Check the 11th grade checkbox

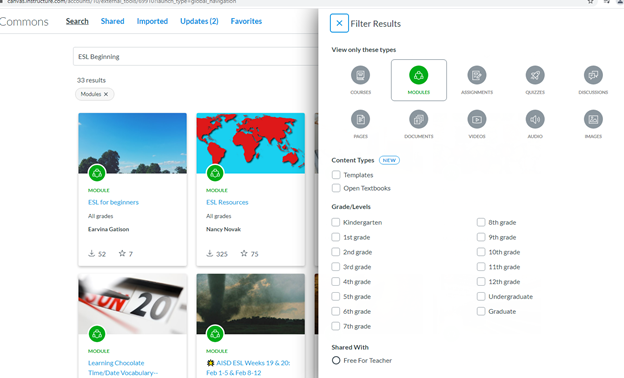[481, 267]
